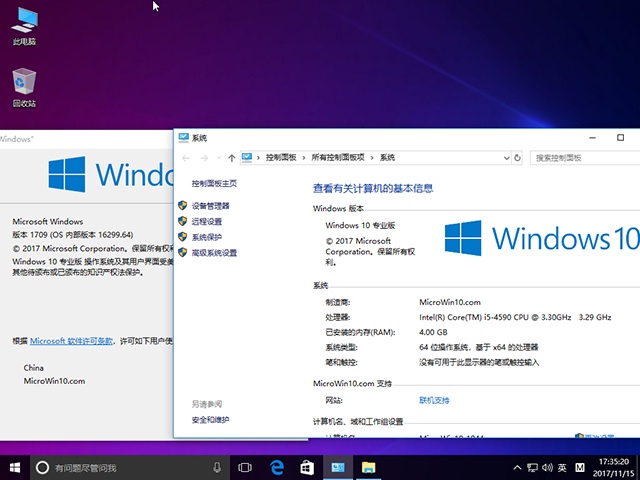Open recent locations dropdown arrow

point(219,158)
